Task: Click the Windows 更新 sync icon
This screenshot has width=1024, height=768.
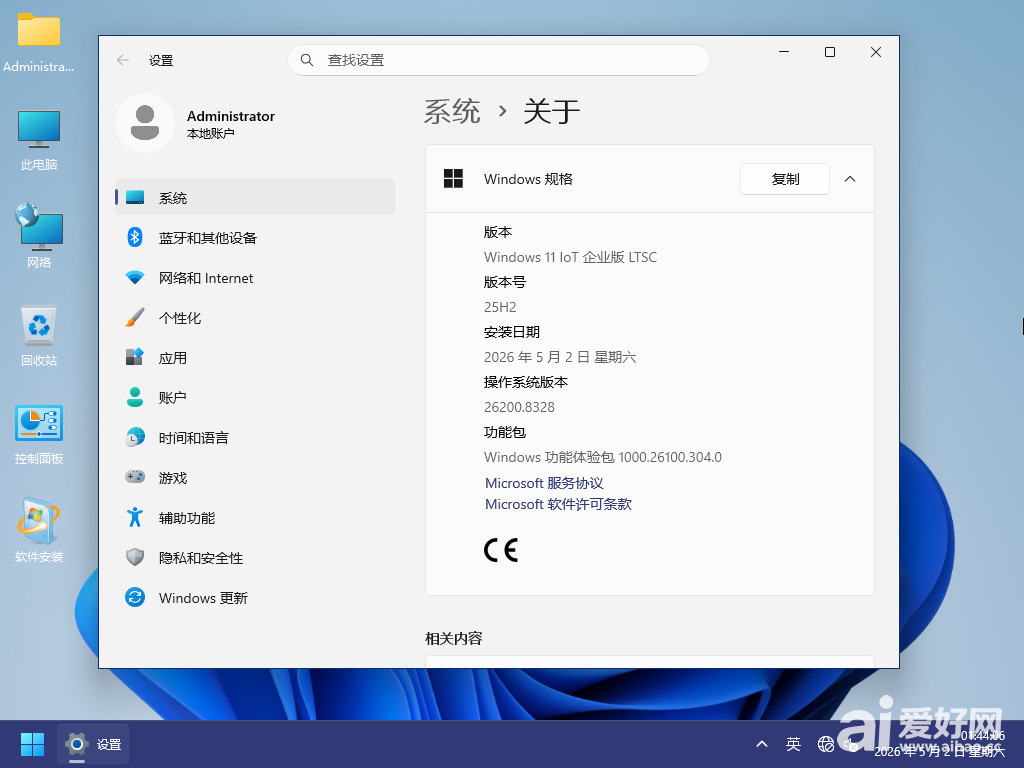Action: pyautogui.click(x=135, y=597)
